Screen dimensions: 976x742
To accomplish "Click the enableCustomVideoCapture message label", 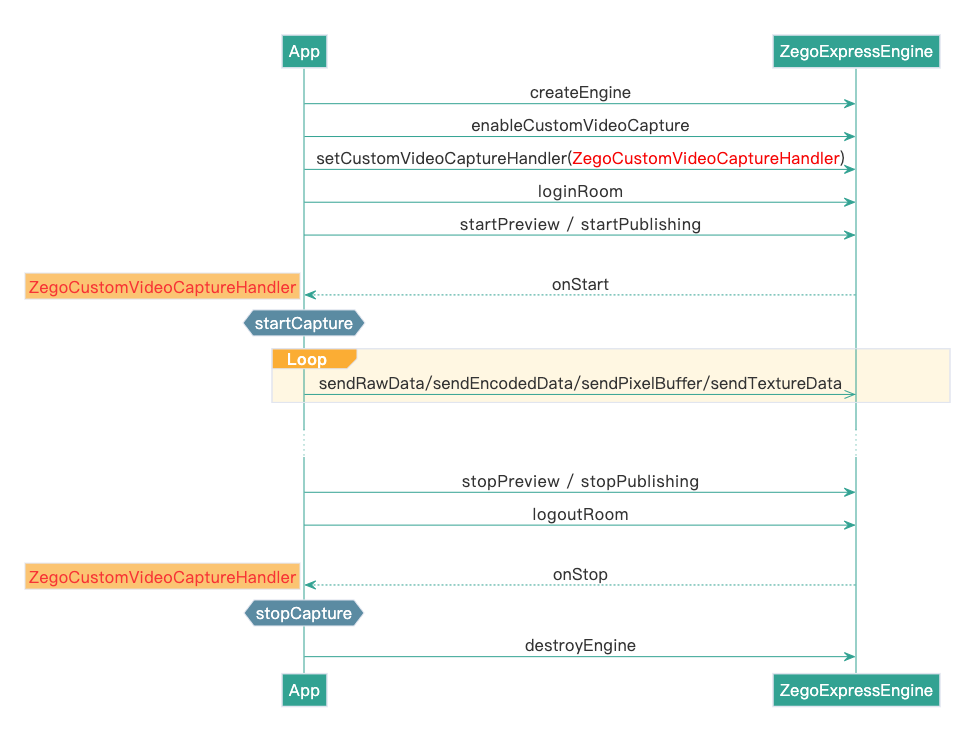I will (580, 126).
